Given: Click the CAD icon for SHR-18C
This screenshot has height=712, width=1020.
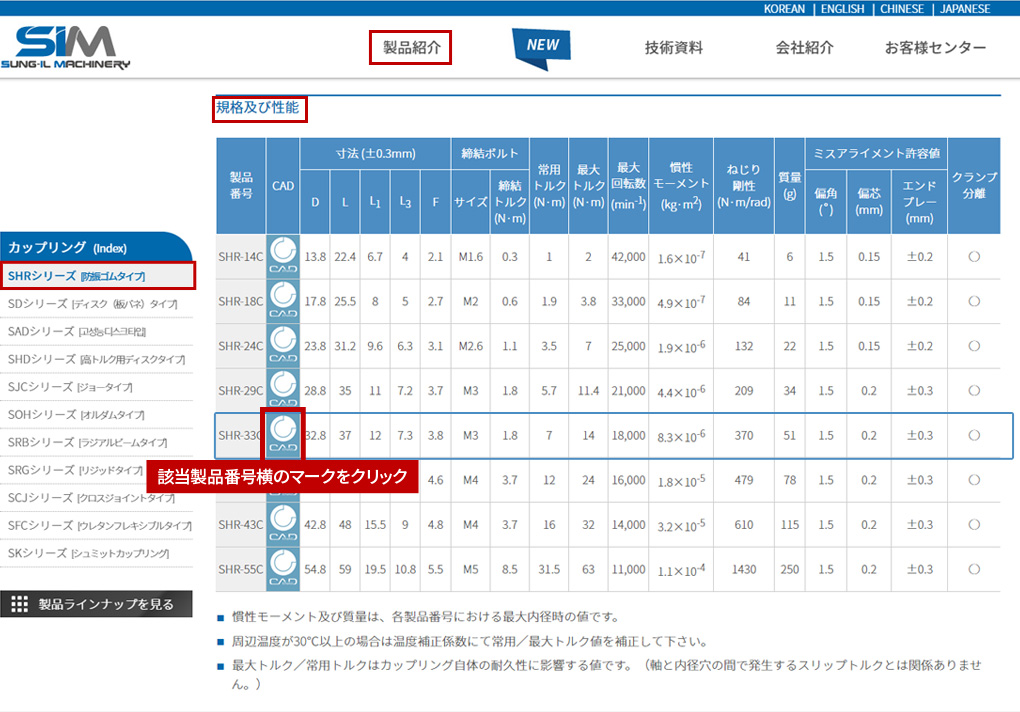Looking at the screenshot, I should click(283, 301).
